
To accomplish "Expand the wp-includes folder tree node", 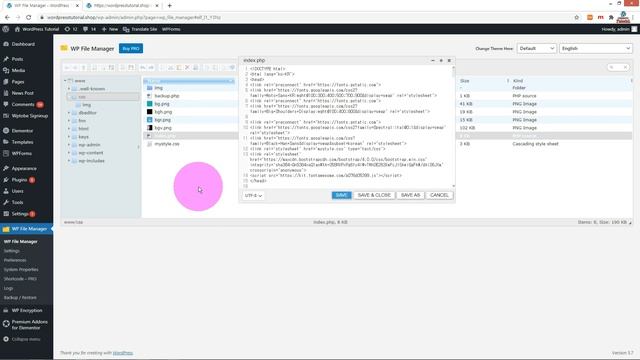I will pos(69,161).
